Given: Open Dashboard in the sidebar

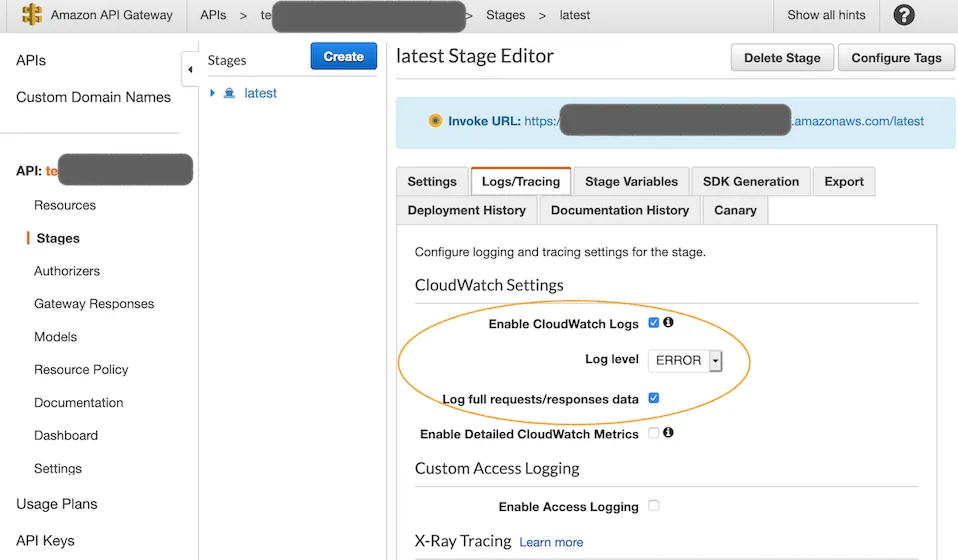Looking at the screenshot, I should coord(66,435).
